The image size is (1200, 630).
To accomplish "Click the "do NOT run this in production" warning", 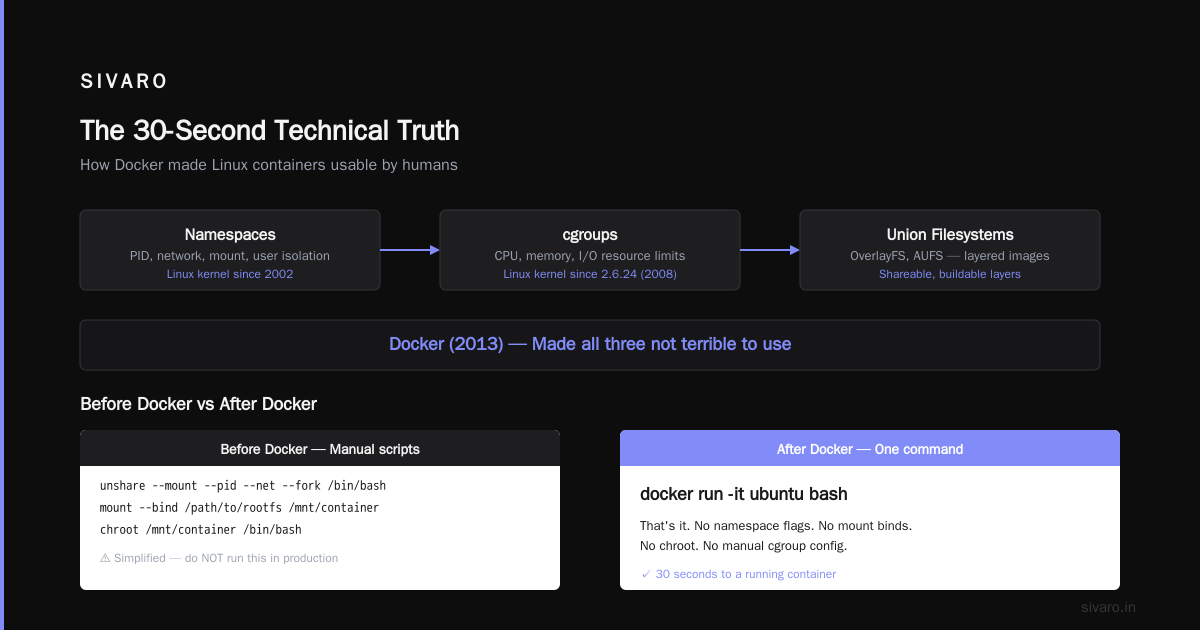I will click(x=219, y=558).
